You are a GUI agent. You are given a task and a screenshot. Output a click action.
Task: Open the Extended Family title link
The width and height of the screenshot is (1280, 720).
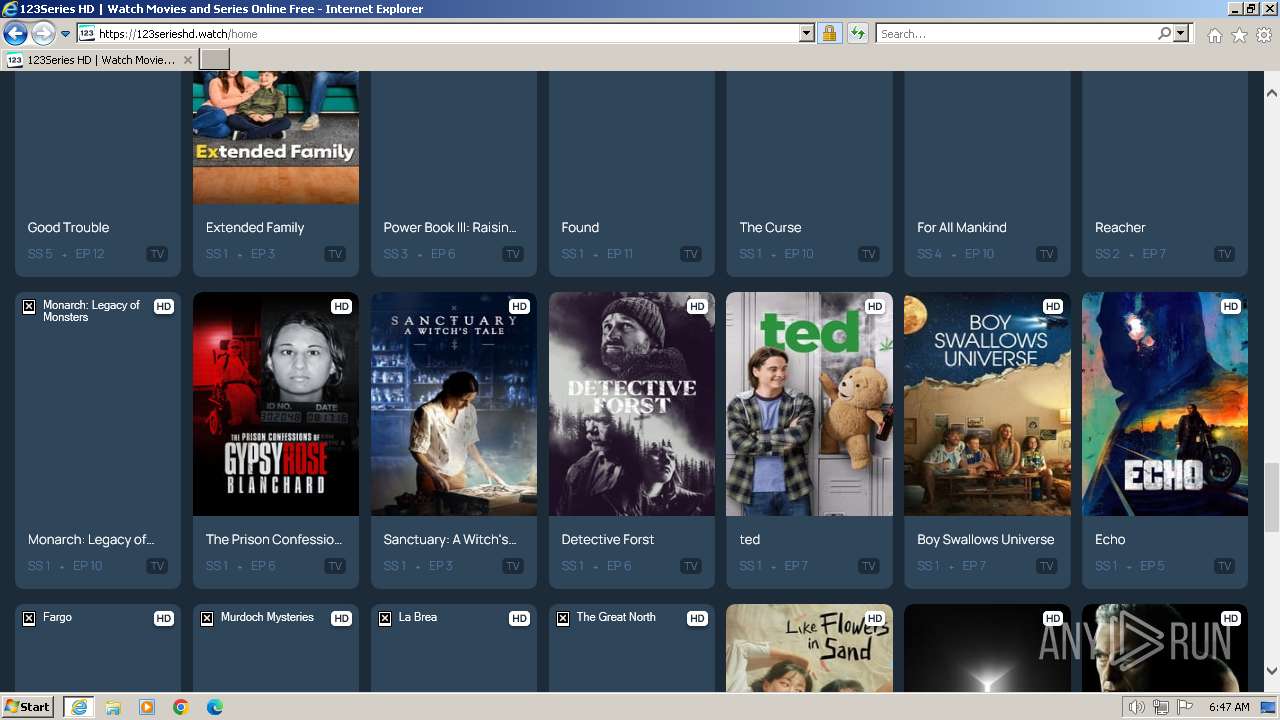point(255,227)
